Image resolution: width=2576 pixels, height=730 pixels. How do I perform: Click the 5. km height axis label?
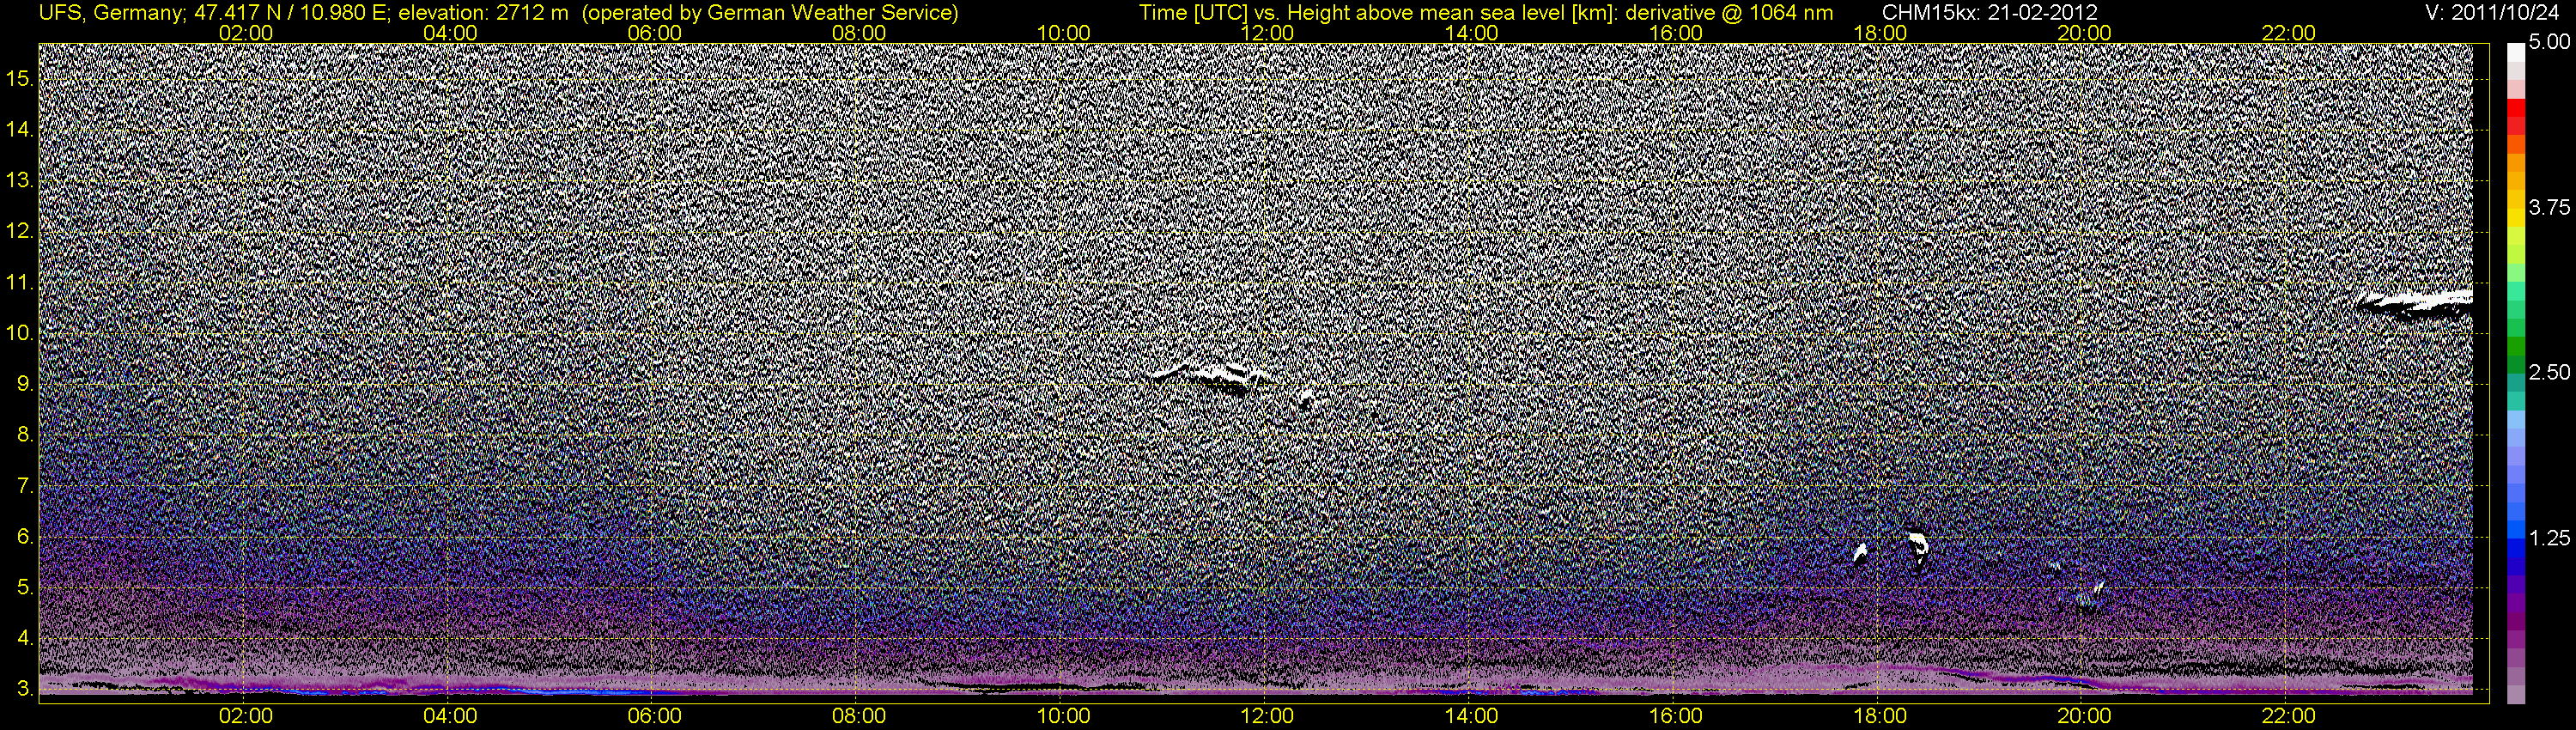pyautogui.click(x=24, y=588)
